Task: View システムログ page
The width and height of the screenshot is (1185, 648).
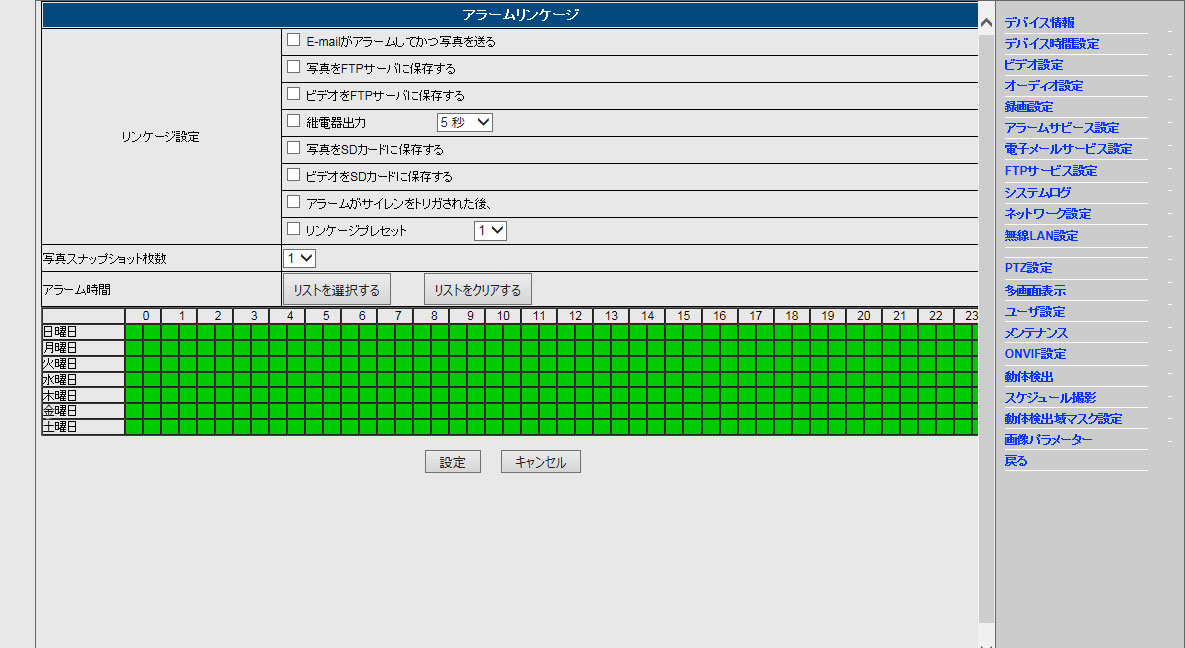Action: click(x=1037, y=193)
